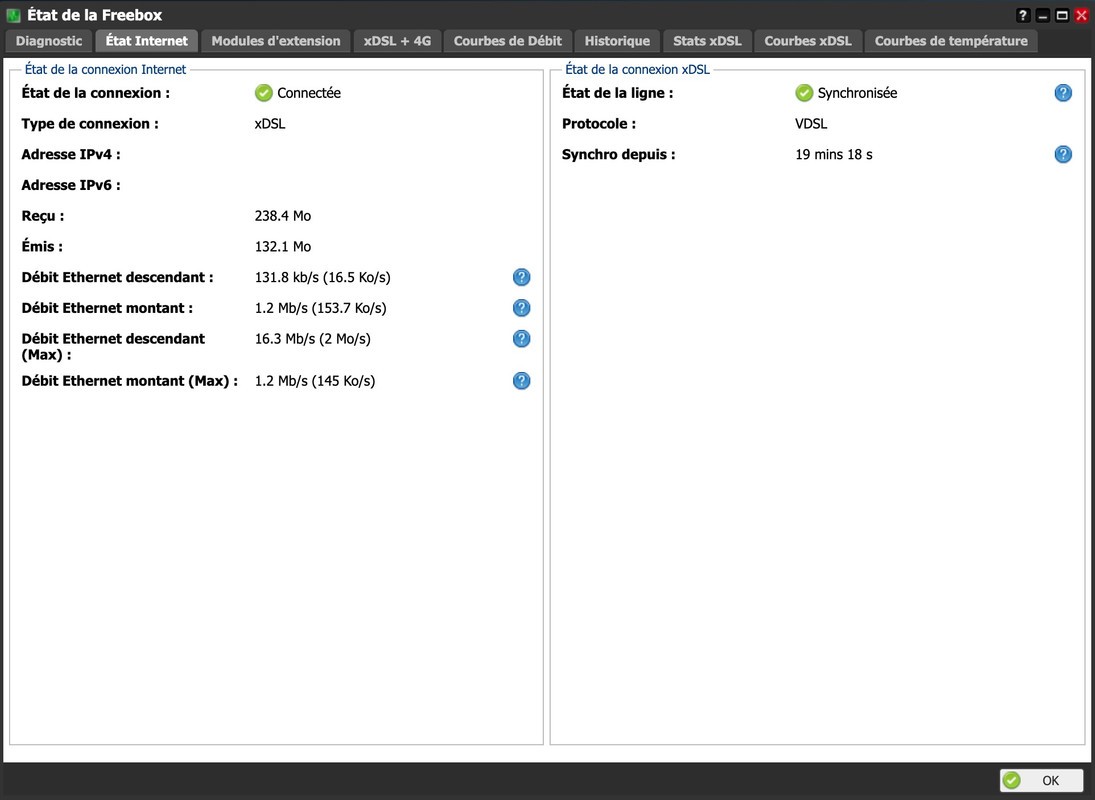Click the État de la connexion Internet heading
The image size is (1095, 800).
[x=105, y=69]
